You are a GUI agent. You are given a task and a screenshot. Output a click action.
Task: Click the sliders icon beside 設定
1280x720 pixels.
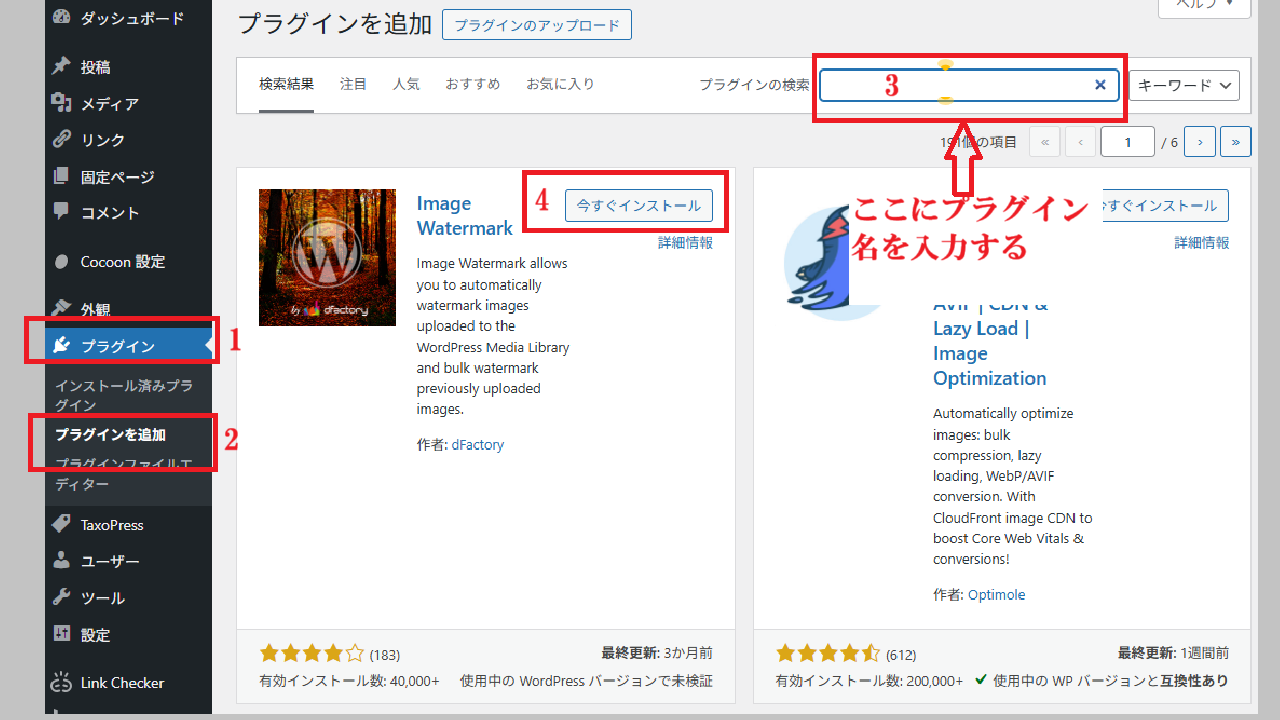pos(62,634)
